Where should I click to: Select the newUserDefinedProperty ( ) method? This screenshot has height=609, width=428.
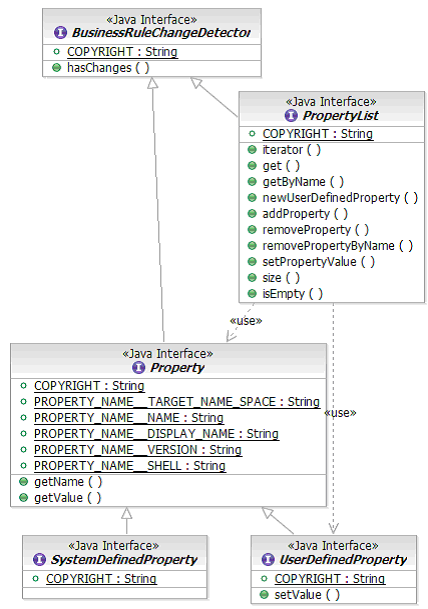tap(340, 198)
